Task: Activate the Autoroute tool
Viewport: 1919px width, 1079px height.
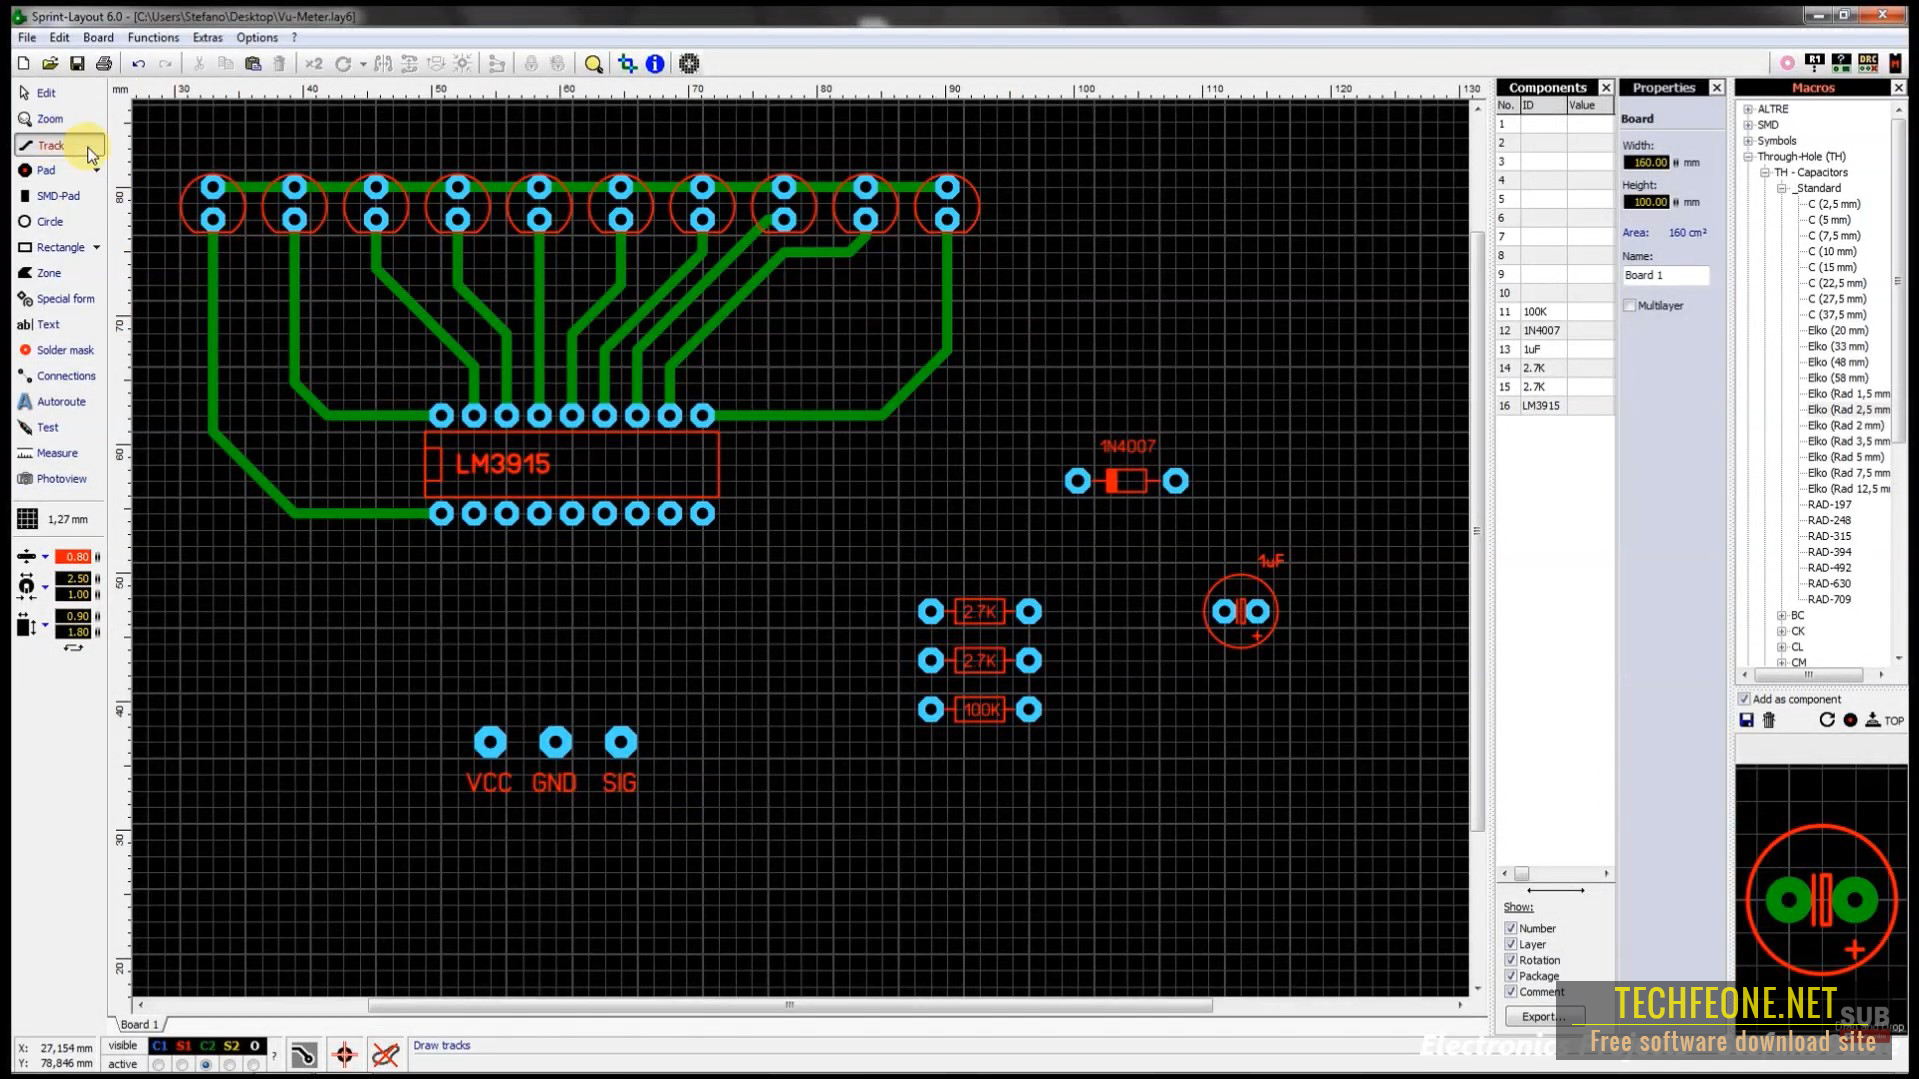Action: pos(60,402)
